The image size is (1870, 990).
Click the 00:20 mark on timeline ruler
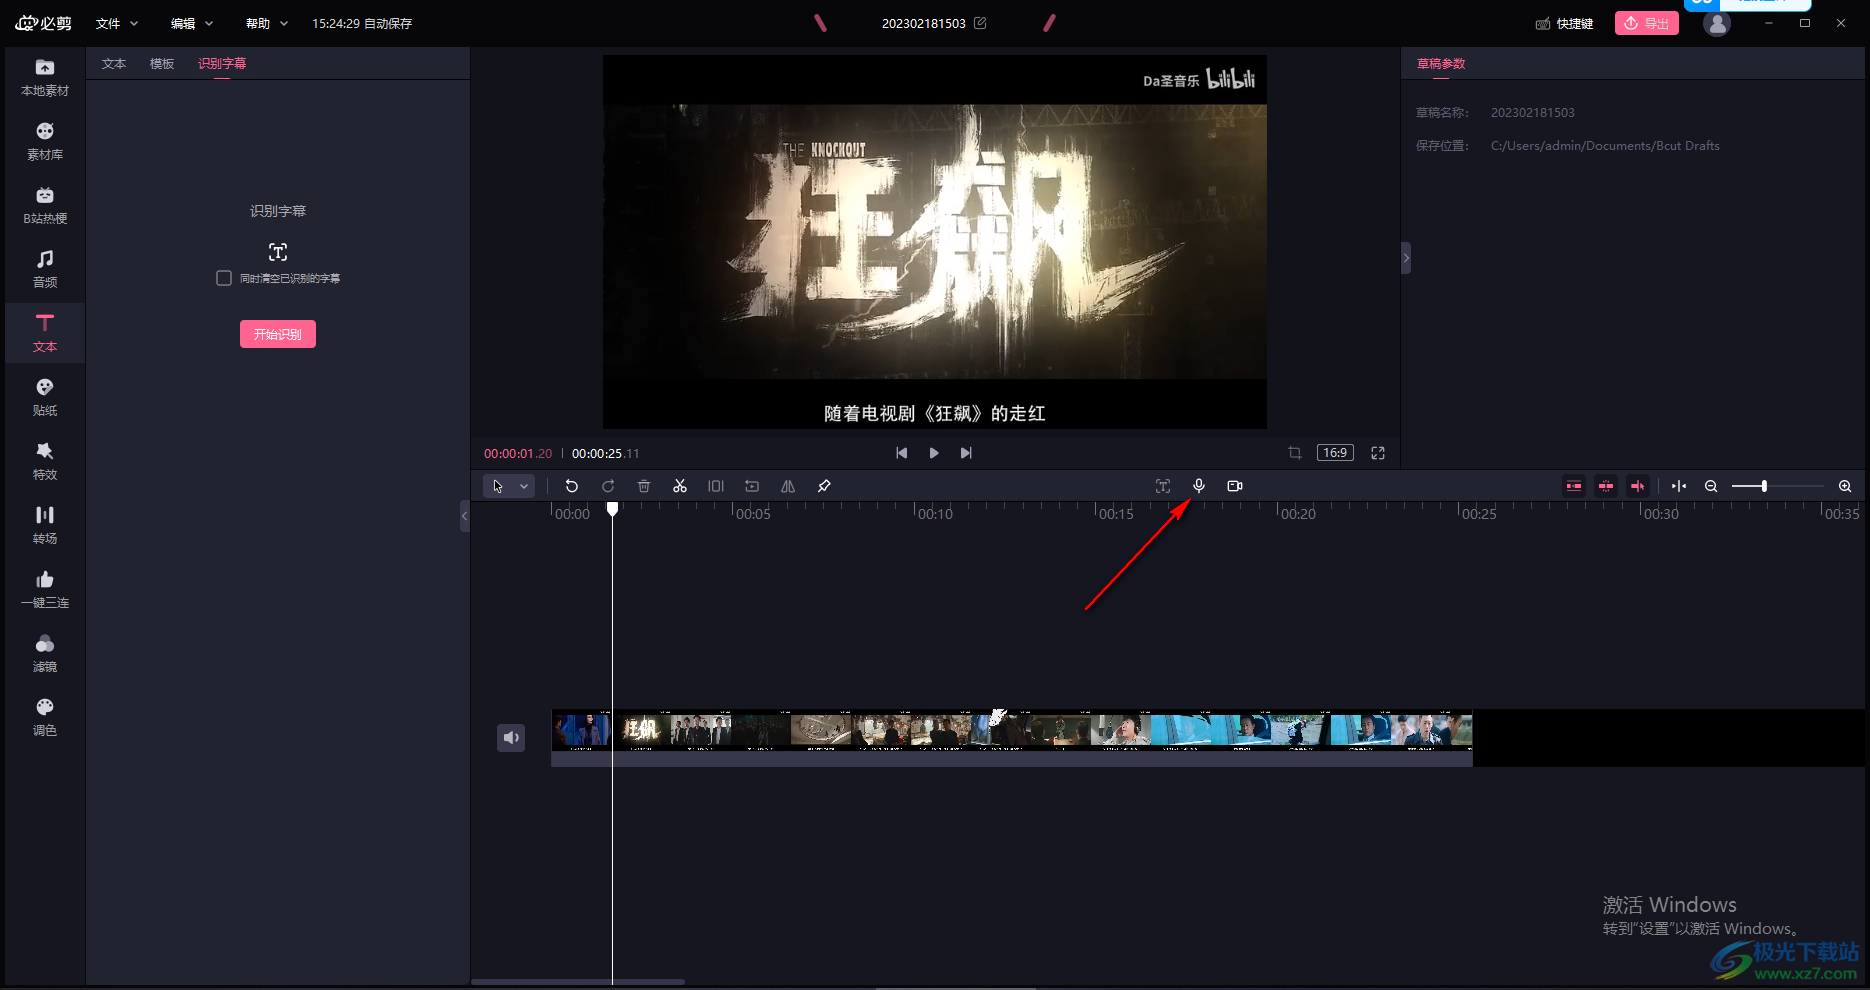pyautogui.click(x=1298, y=513)
